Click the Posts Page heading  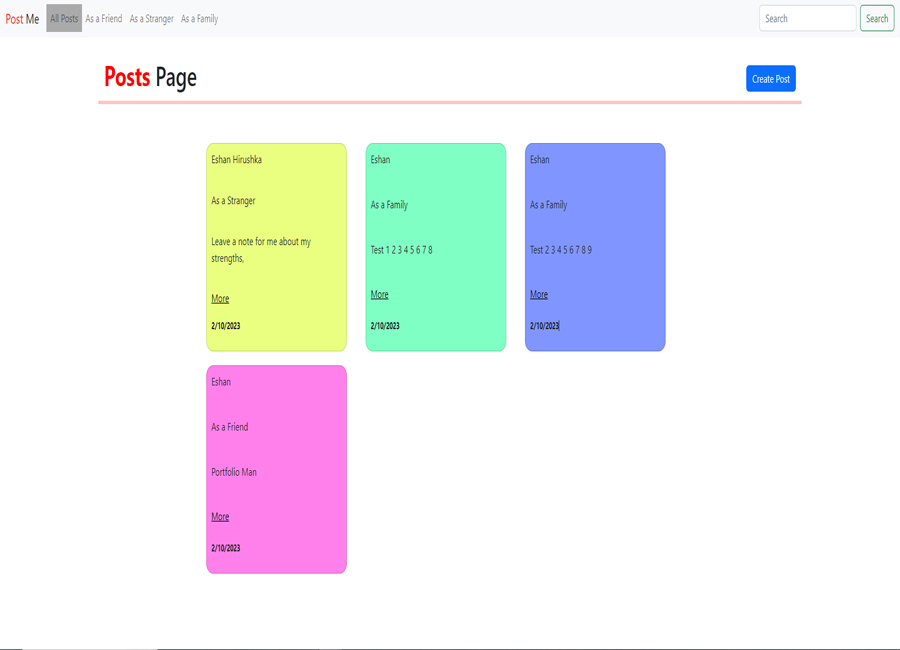(x=150, y=78)
